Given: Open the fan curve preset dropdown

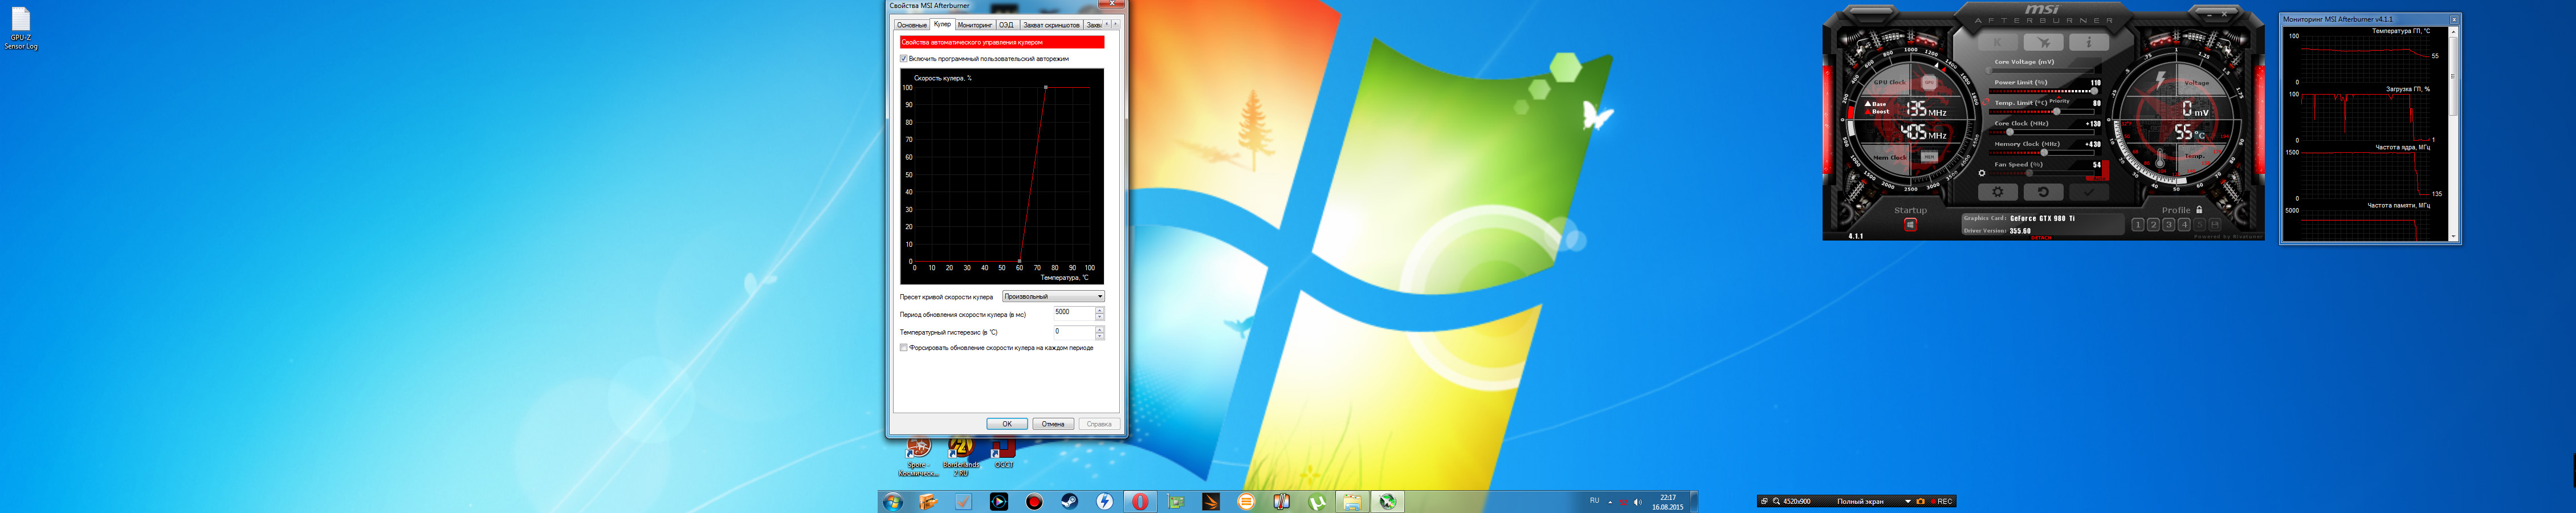Looking at the screenshot, I should [1053, 296].
